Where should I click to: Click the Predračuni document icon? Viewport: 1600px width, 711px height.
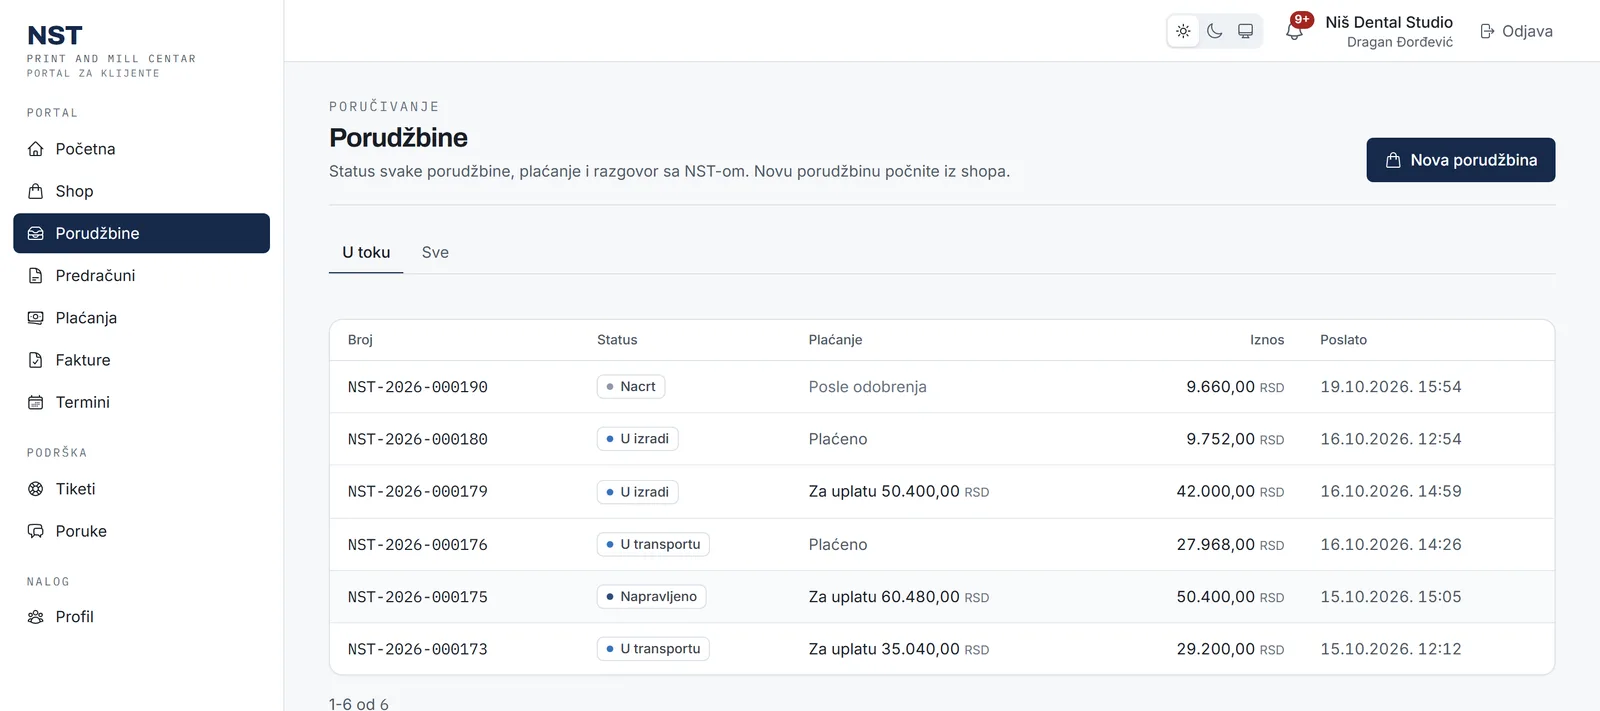tap(36, 276)
